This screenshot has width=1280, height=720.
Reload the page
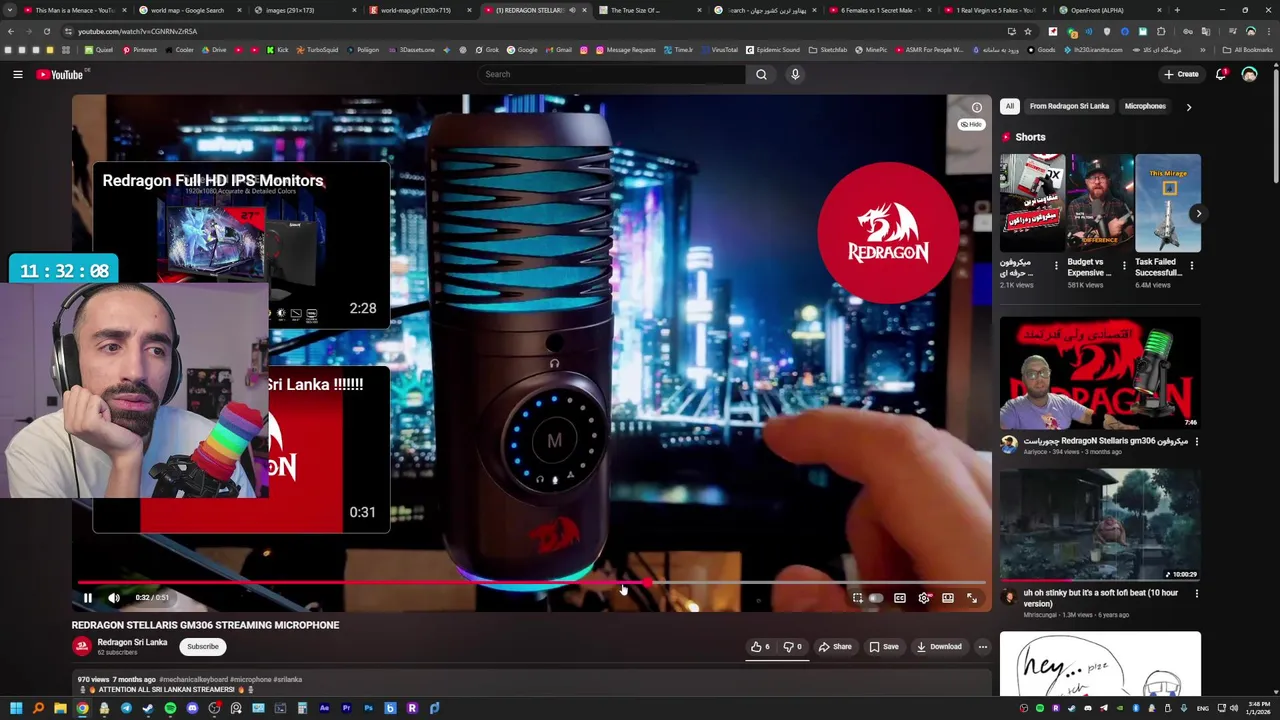point(46,31)
